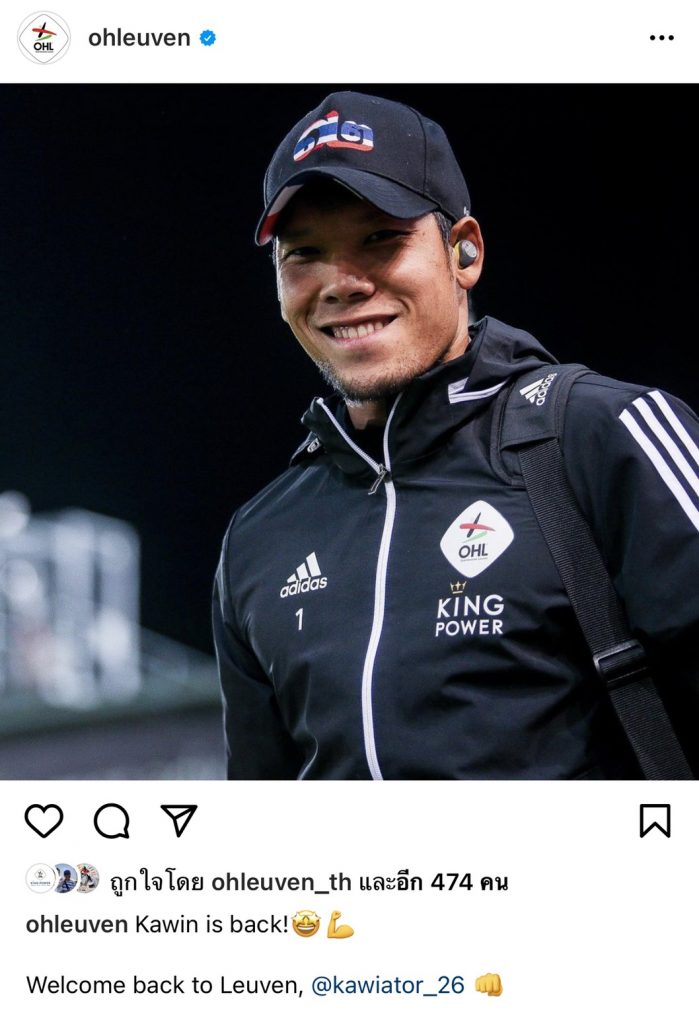Click the 'Kawin is back!' caption text
The height and width of the screenshot is (1024, 699).
point(212,924)
